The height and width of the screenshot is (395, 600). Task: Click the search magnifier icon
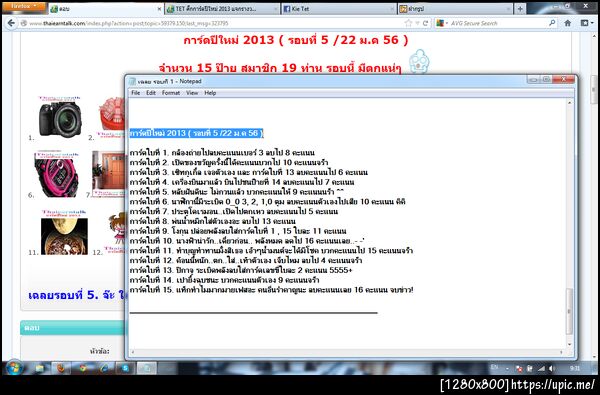click(x=552, y=23)
